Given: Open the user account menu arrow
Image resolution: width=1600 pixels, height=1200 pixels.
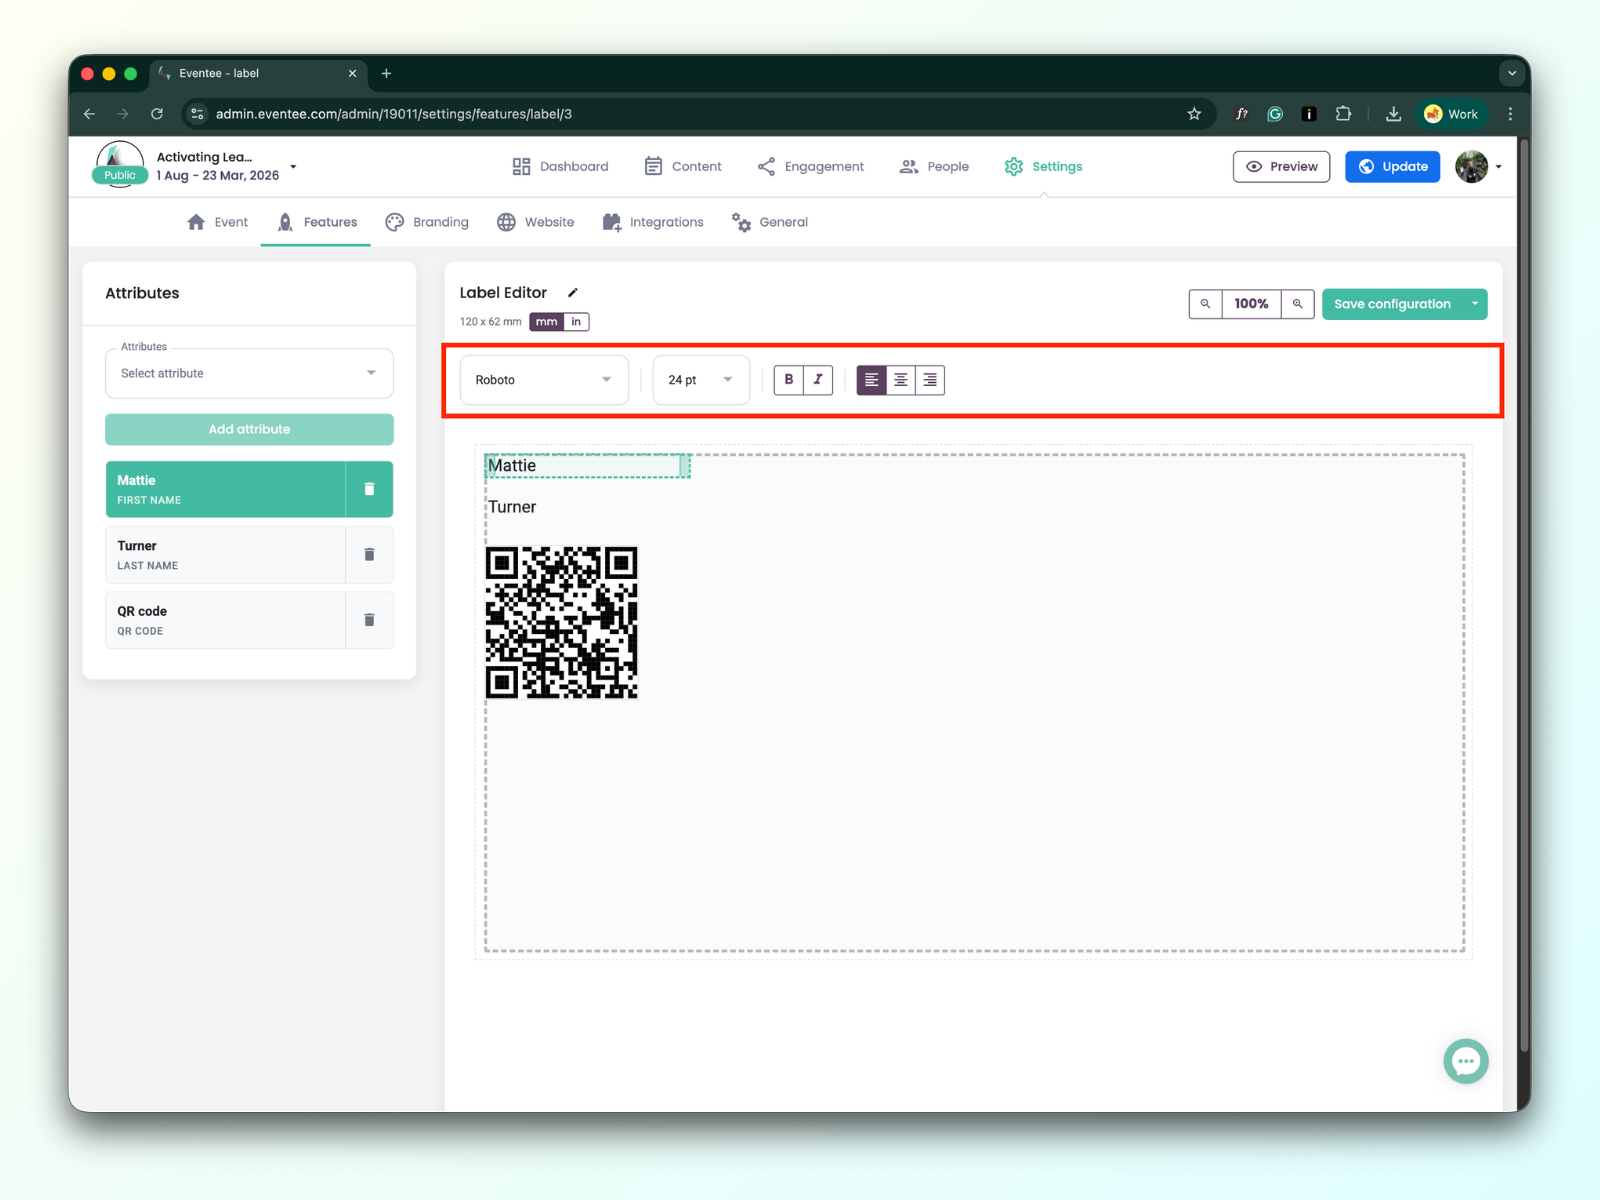Looking at the screenshot, I should [1498, 167].
